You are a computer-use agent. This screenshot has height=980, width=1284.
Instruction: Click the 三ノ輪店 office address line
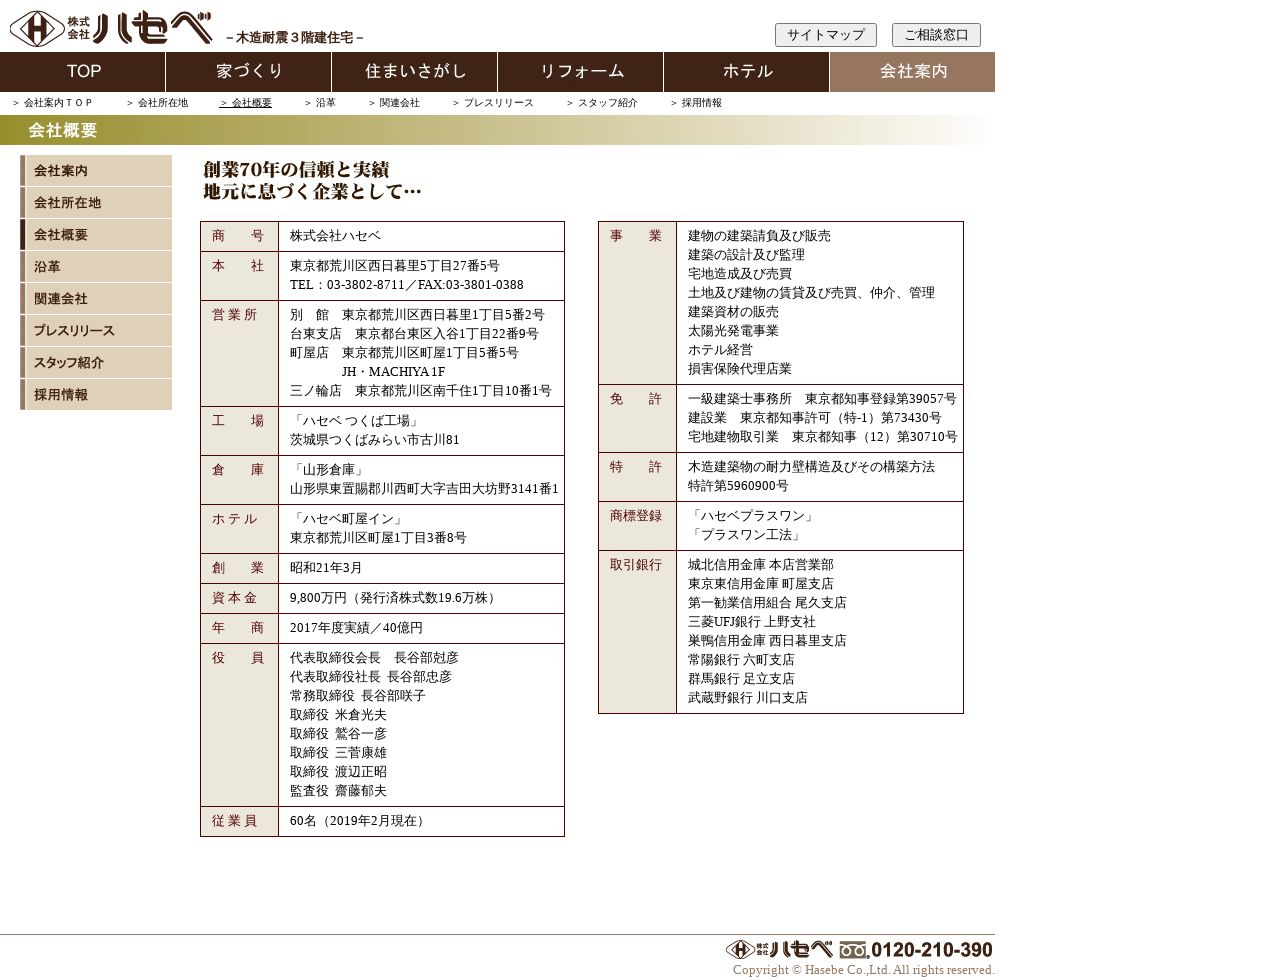coord(421,391)
